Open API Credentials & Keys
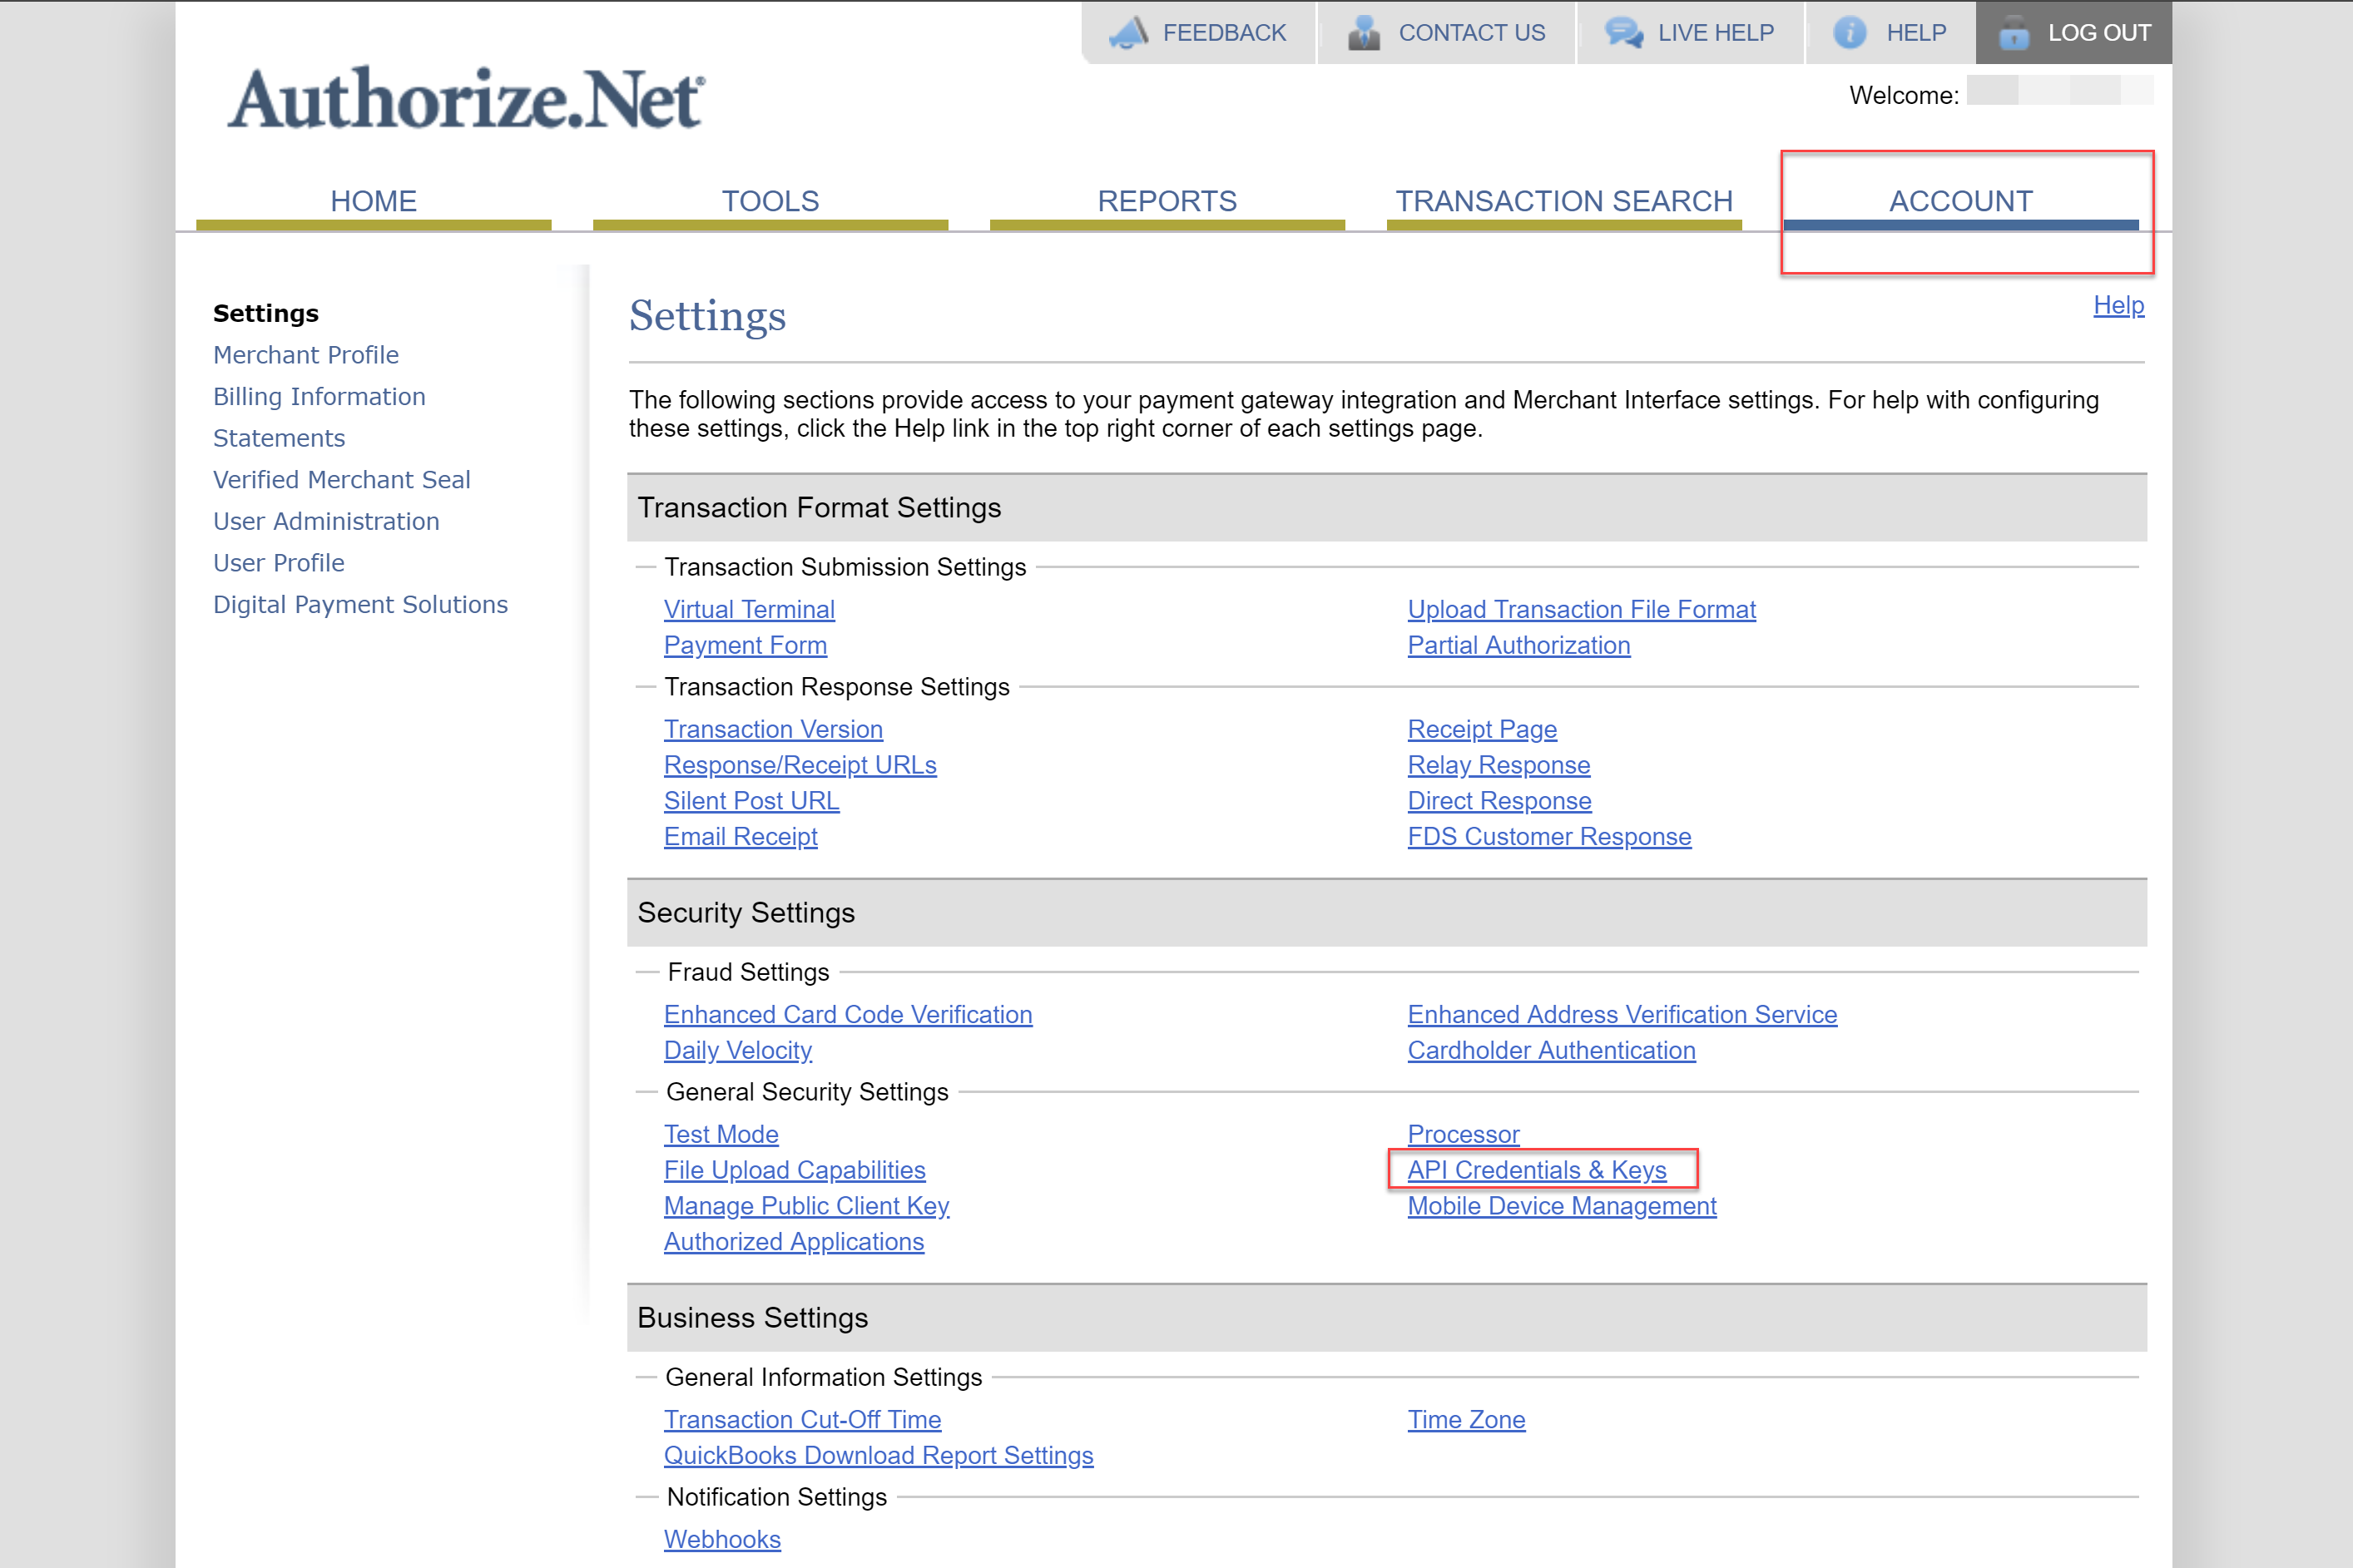 point(1537,1170)
